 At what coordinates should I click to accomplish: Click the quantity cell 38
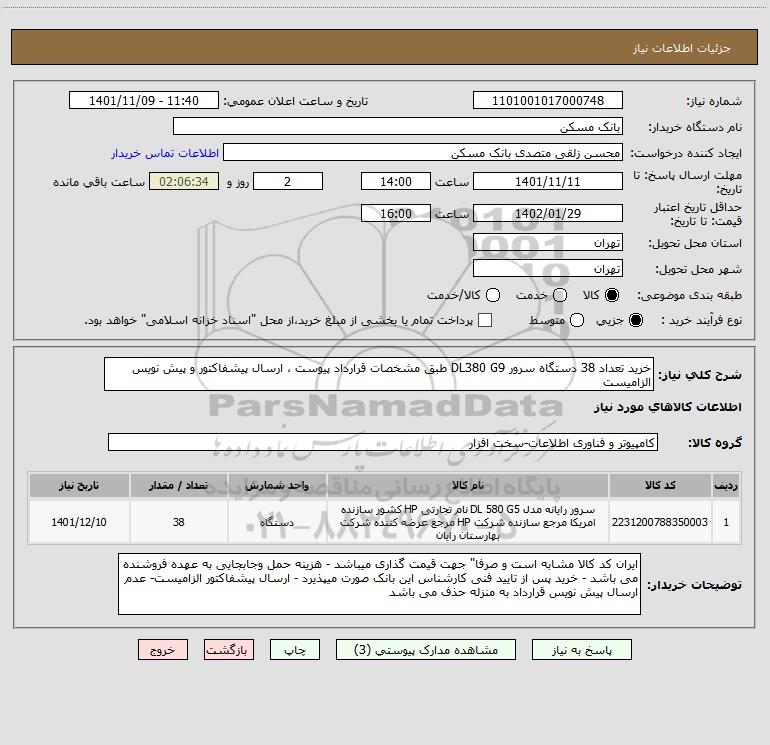(178, 522)
